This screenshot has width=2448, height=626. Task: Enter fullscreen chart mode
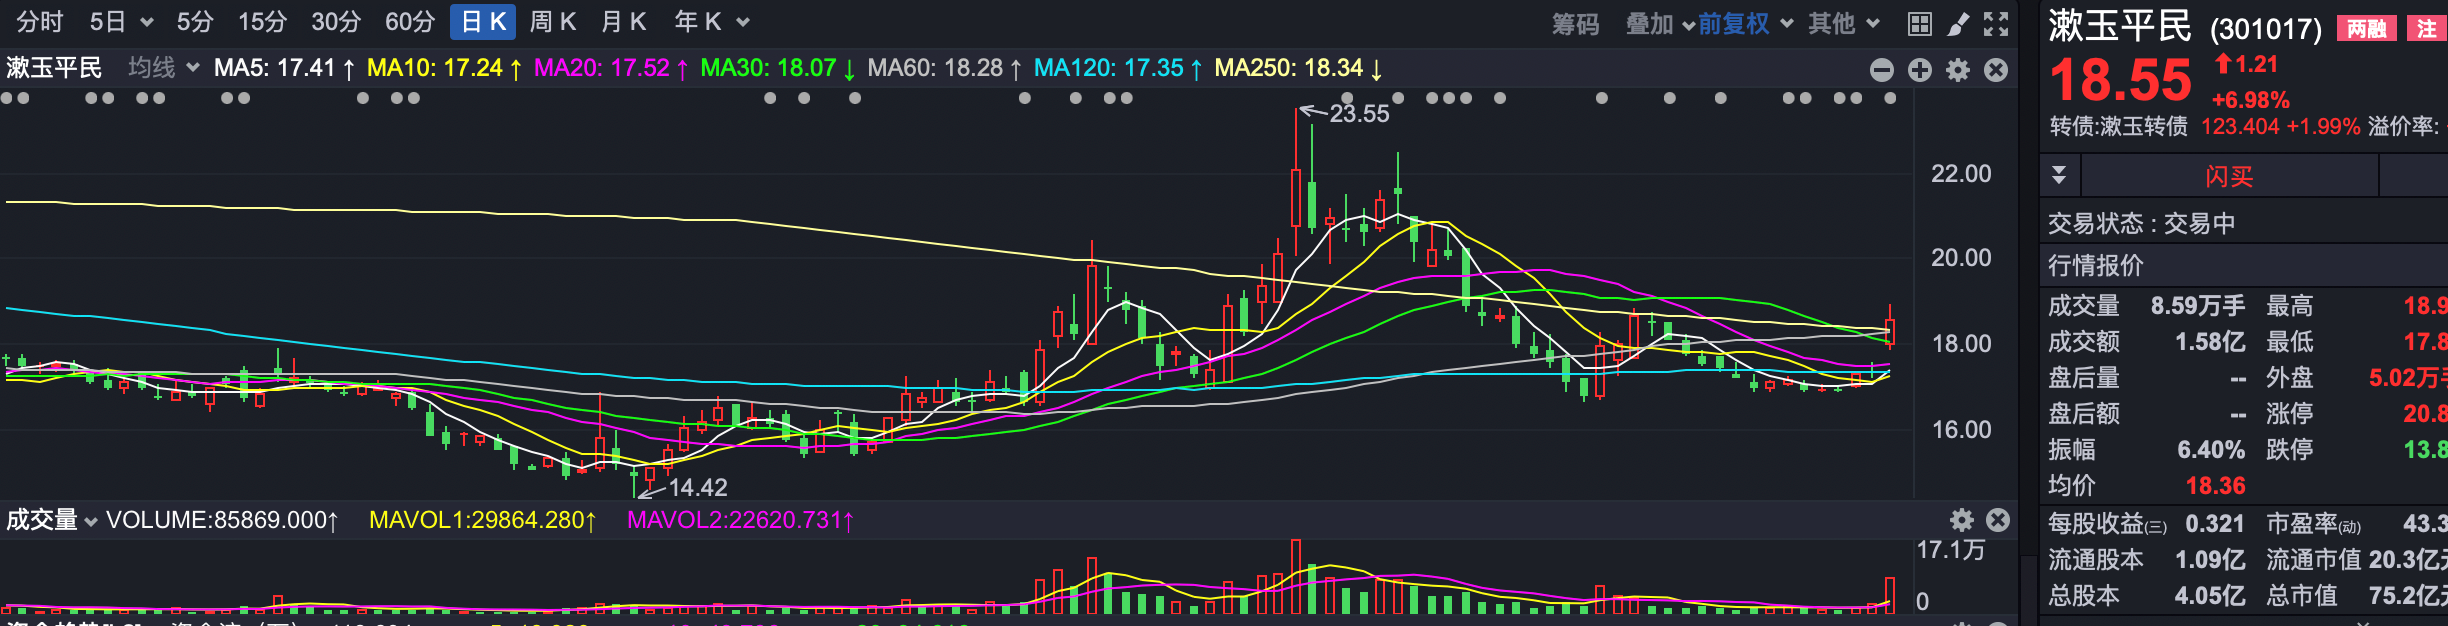pos(1996,24)
